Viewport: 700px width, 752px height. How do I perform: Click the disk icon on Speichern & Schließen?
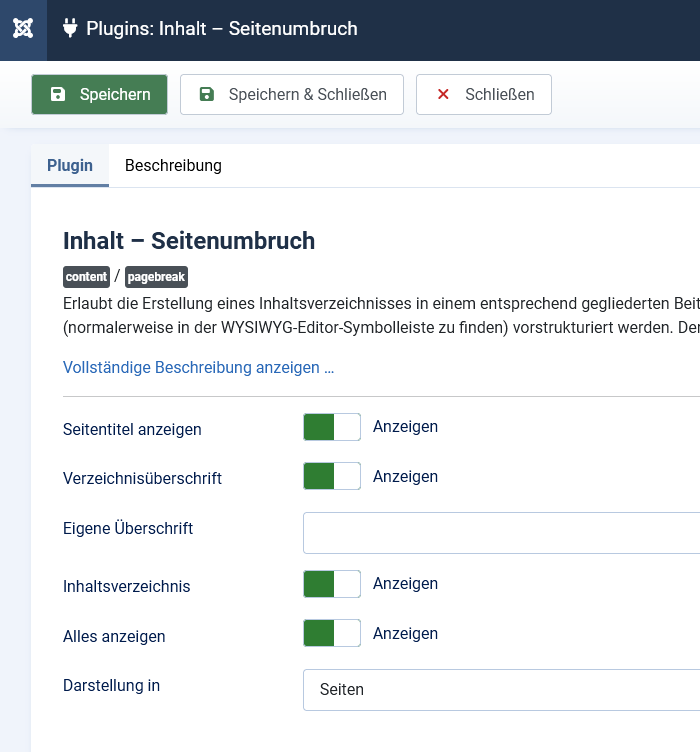pyautogui.click(x=207, y=95)
